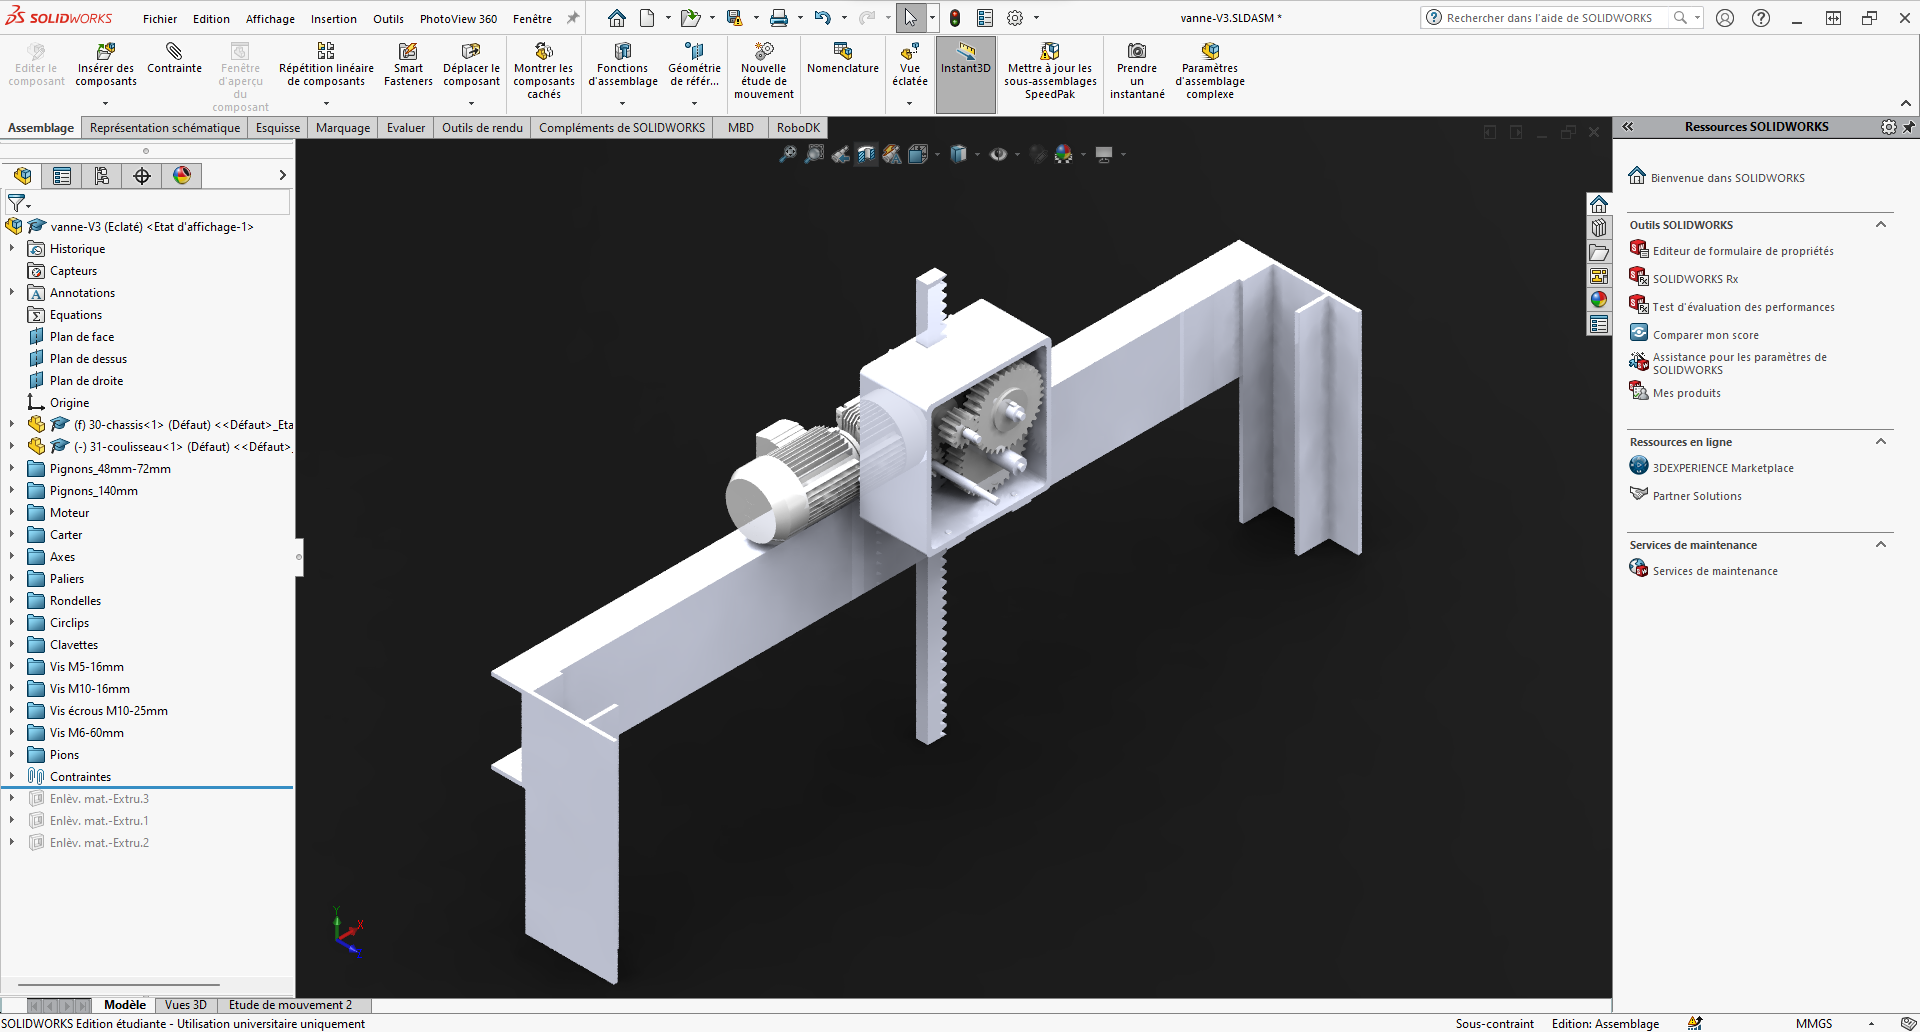Expand the Moteur folder in tree
Image resolution: width=1920 pixels, height=1032 pixels.
click(x=12, y=513)
